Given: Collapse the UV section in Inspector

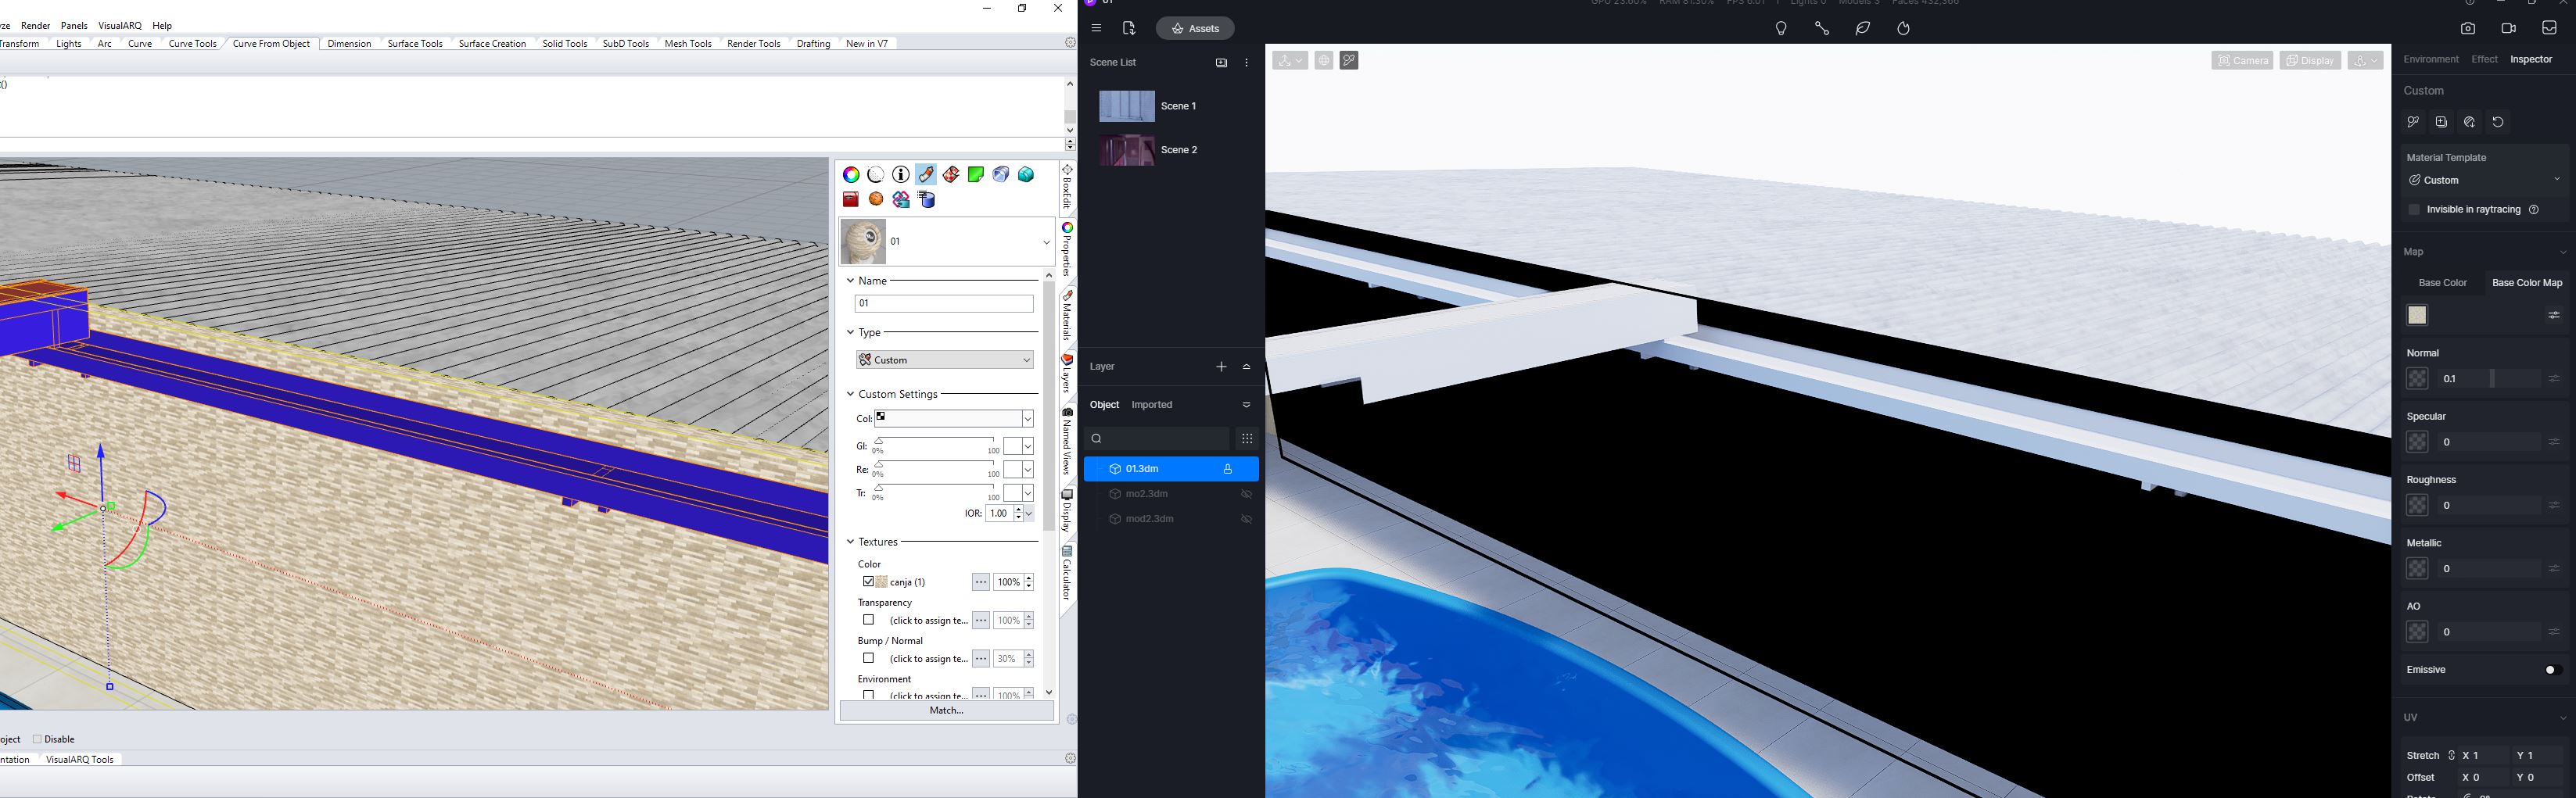Looking at the screenshot, I should pyautogui.click(x=2562, y=718).
